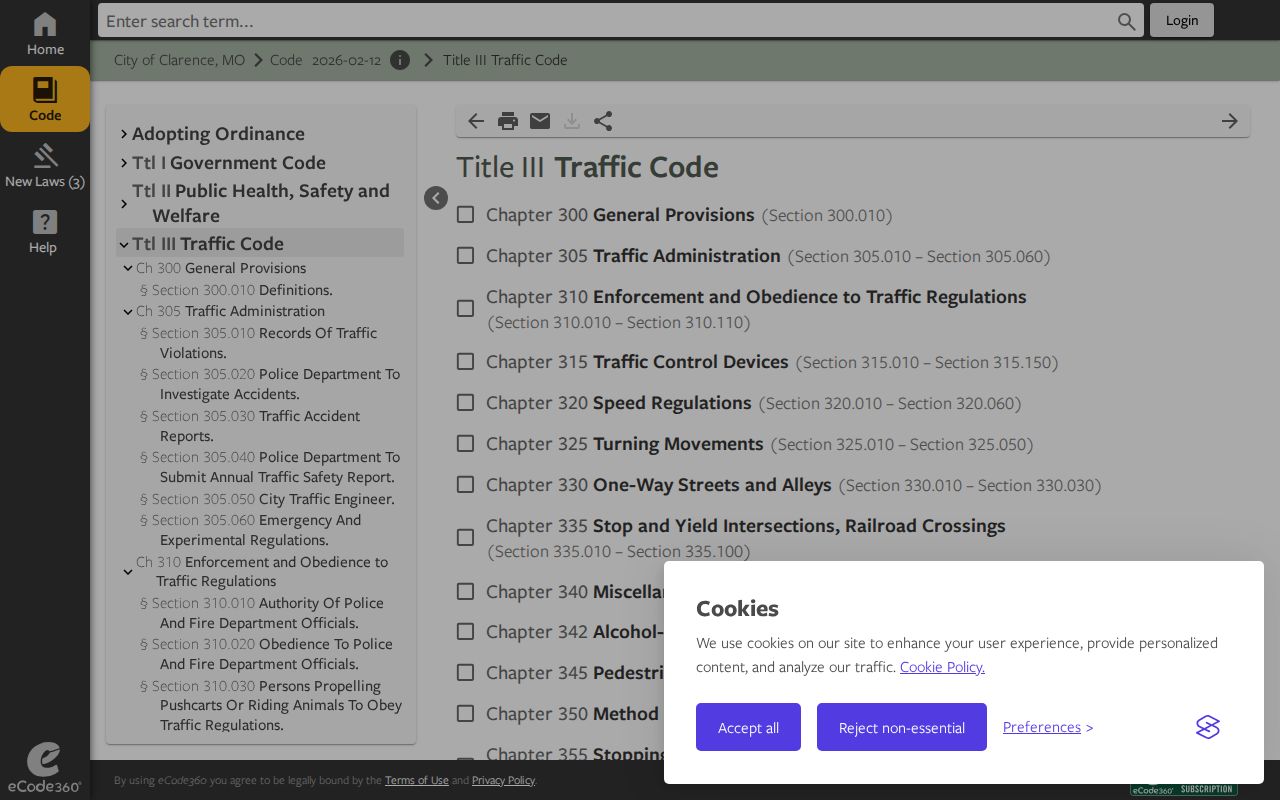Click the print icon
Screen dimensions: 1280x800
(x=508, y=121)
